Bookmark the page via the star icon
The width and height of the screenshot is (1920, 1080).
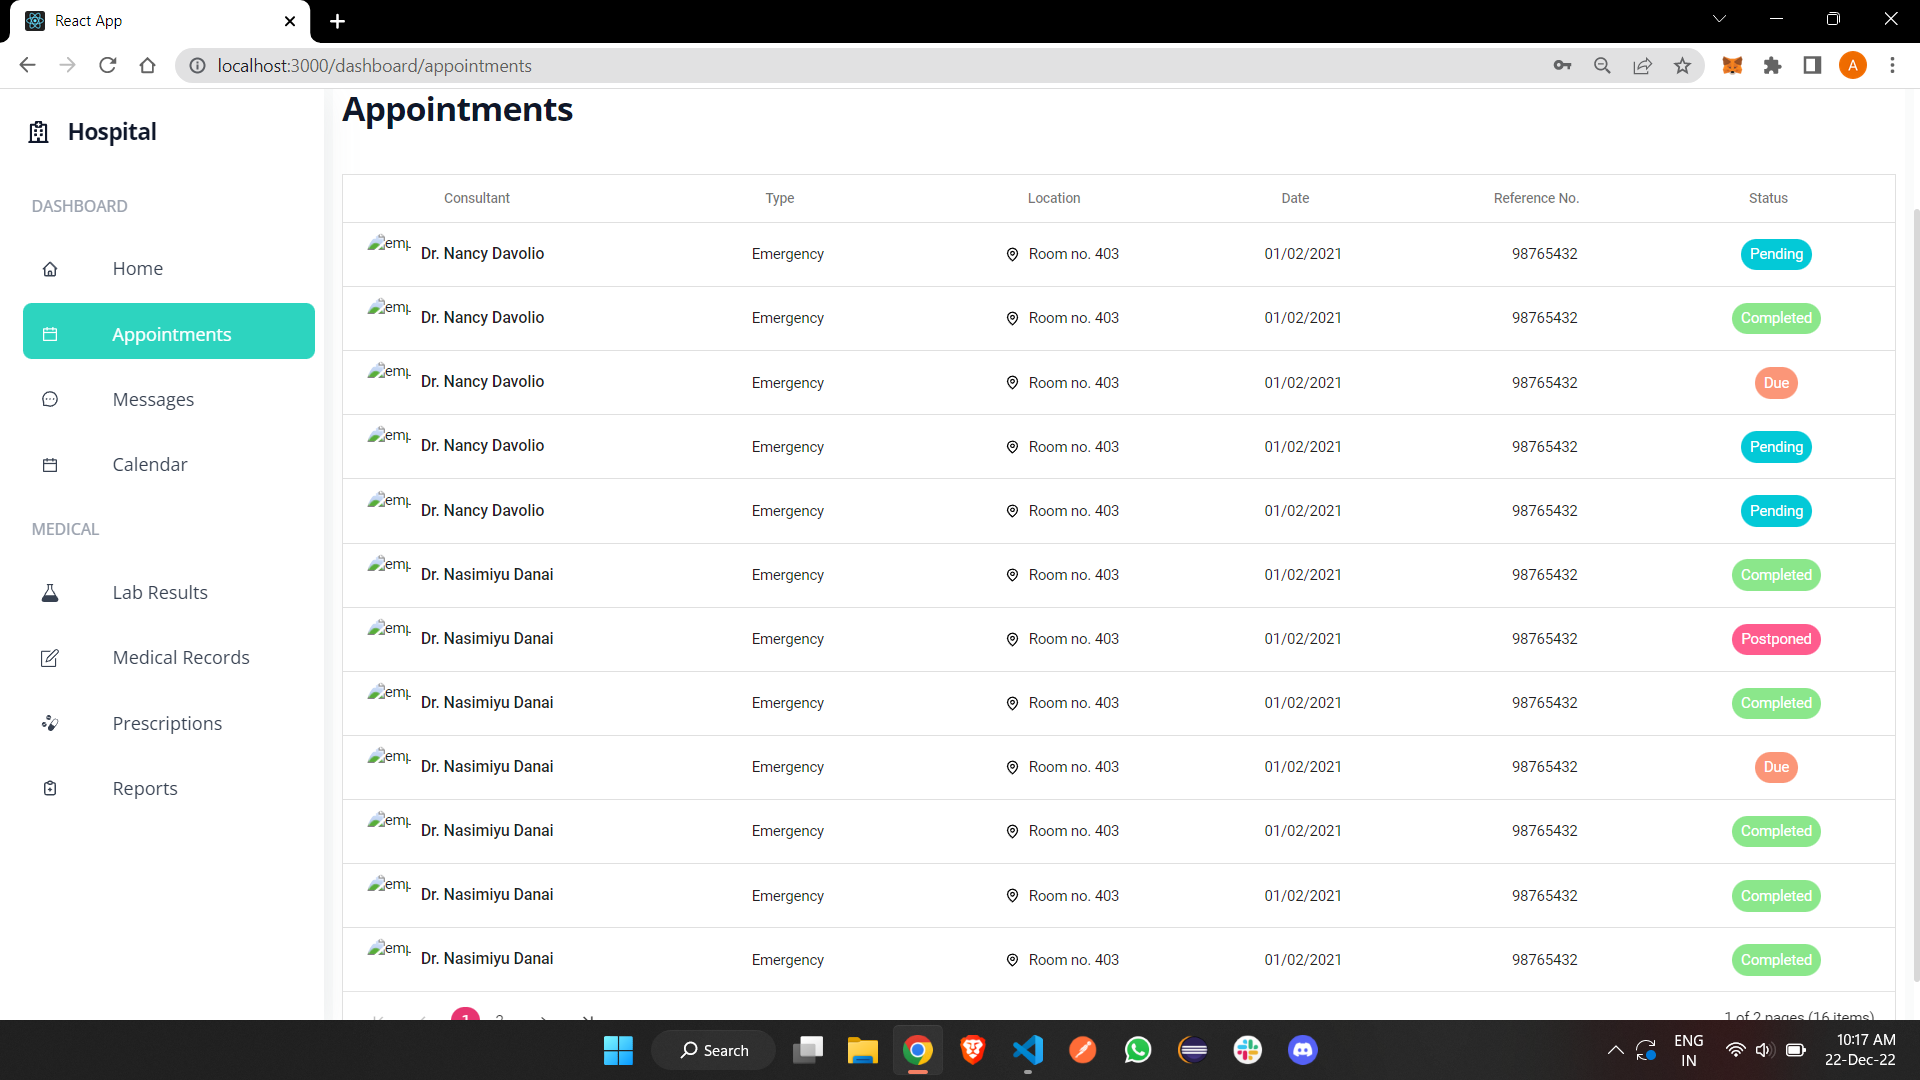[1683, 65]
